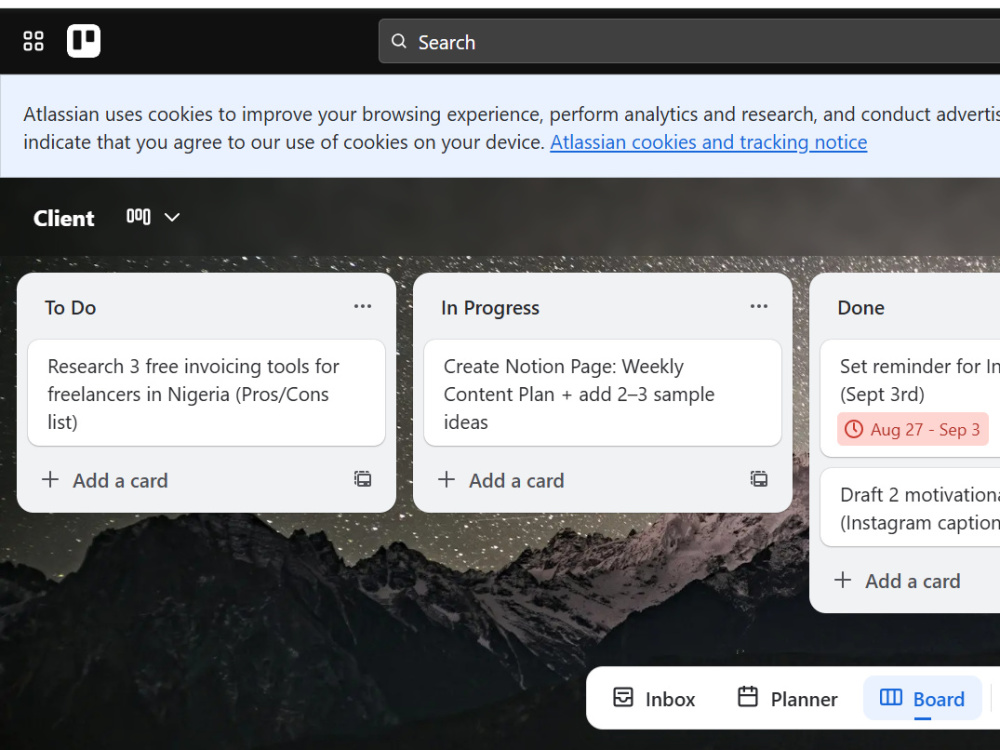
Task: Open To Do list actions menu
Action: (362, 307)
